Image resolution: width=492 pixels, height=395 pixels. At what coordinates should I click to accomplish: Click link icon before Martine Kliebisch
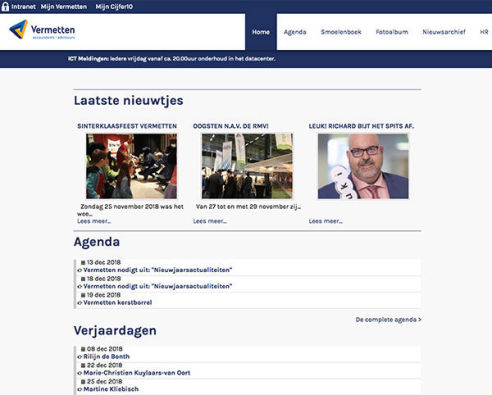point(79,389)
